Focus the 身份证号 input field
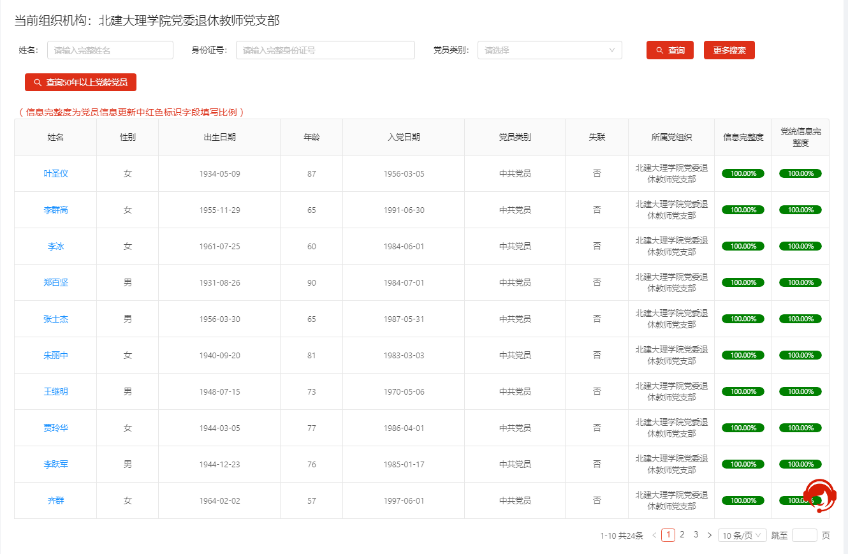The image size is (848, 554). (x=325, y=50)
